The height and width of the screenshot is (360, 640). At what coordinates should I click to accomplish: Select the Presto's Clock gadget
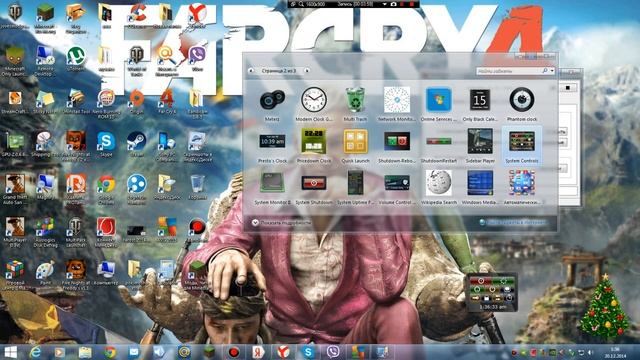(x=272, y=146)
